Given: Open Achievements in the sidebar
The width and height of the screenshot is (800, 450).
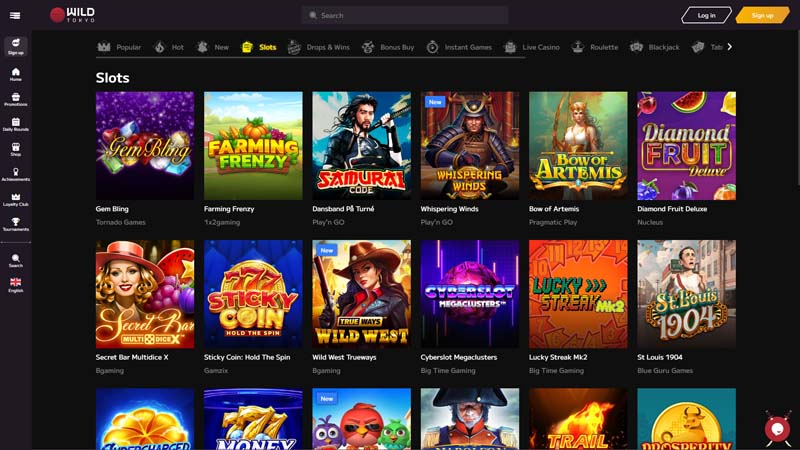Looking at the screenshot, I should (x=15, y=175).
